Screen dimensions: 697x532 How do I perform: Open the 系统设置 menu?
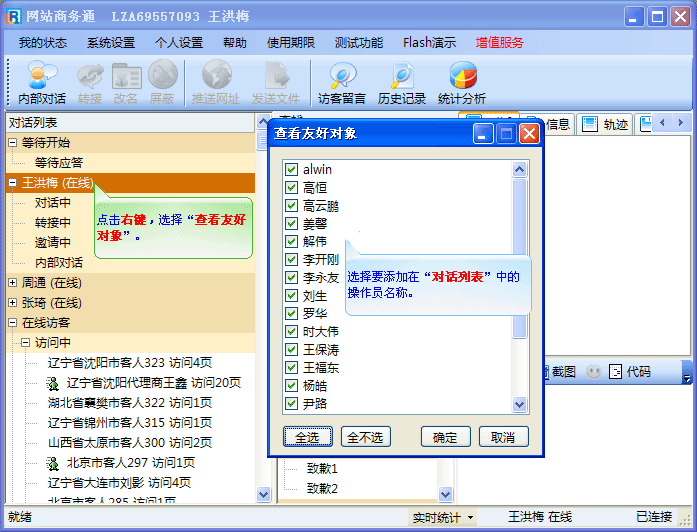tap(110, 43)
